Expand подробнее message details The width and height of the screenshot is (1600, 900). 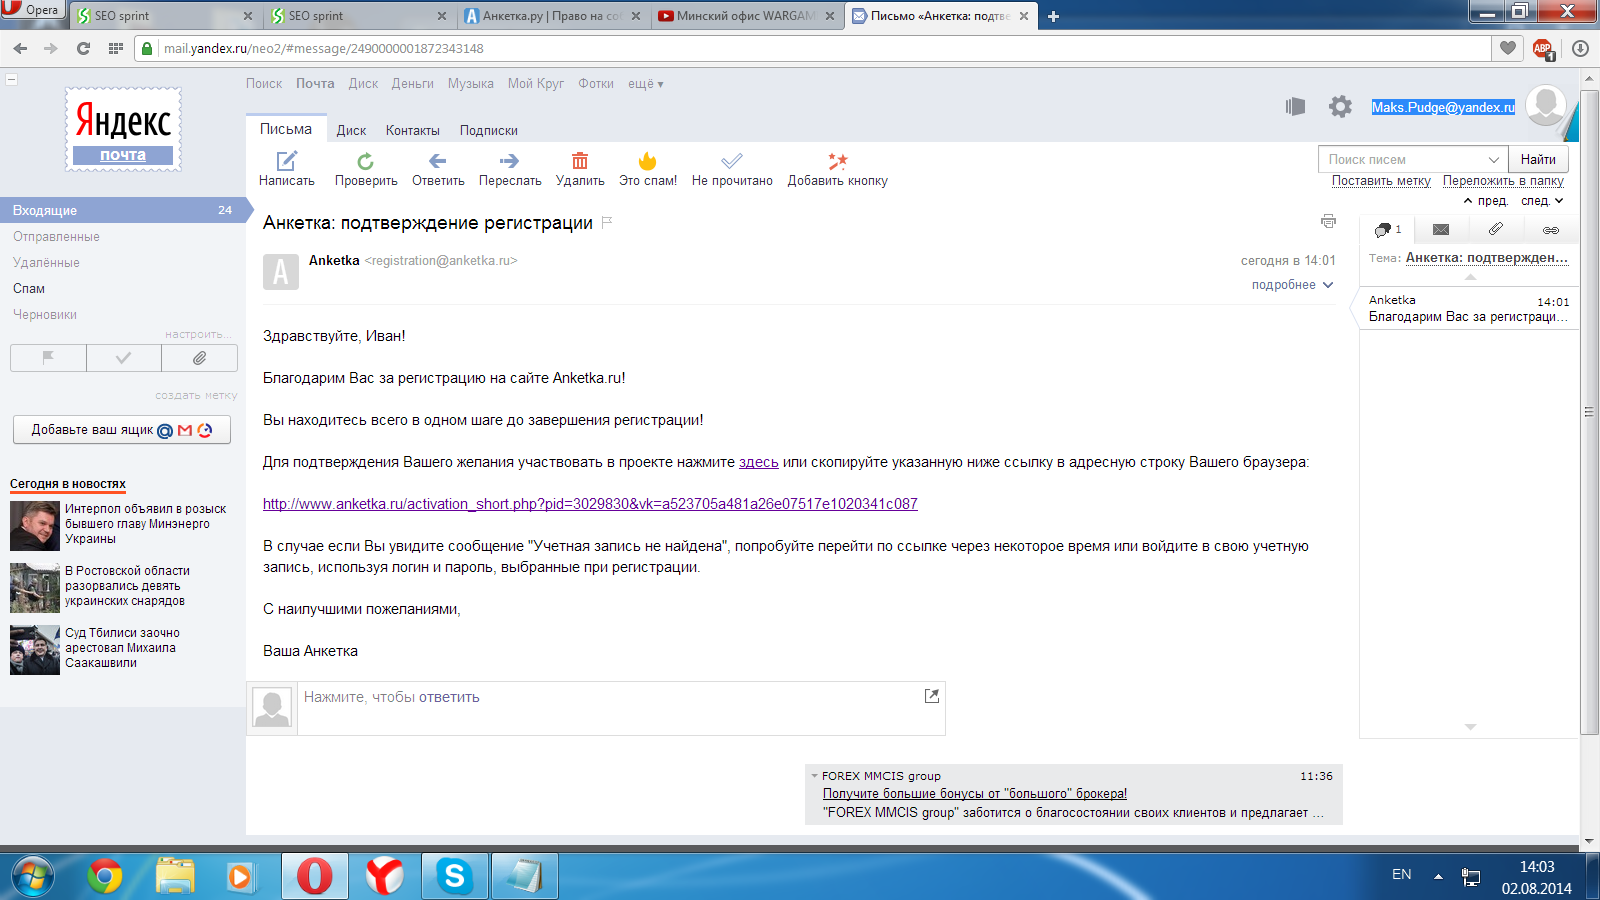tap(1292, 285)
